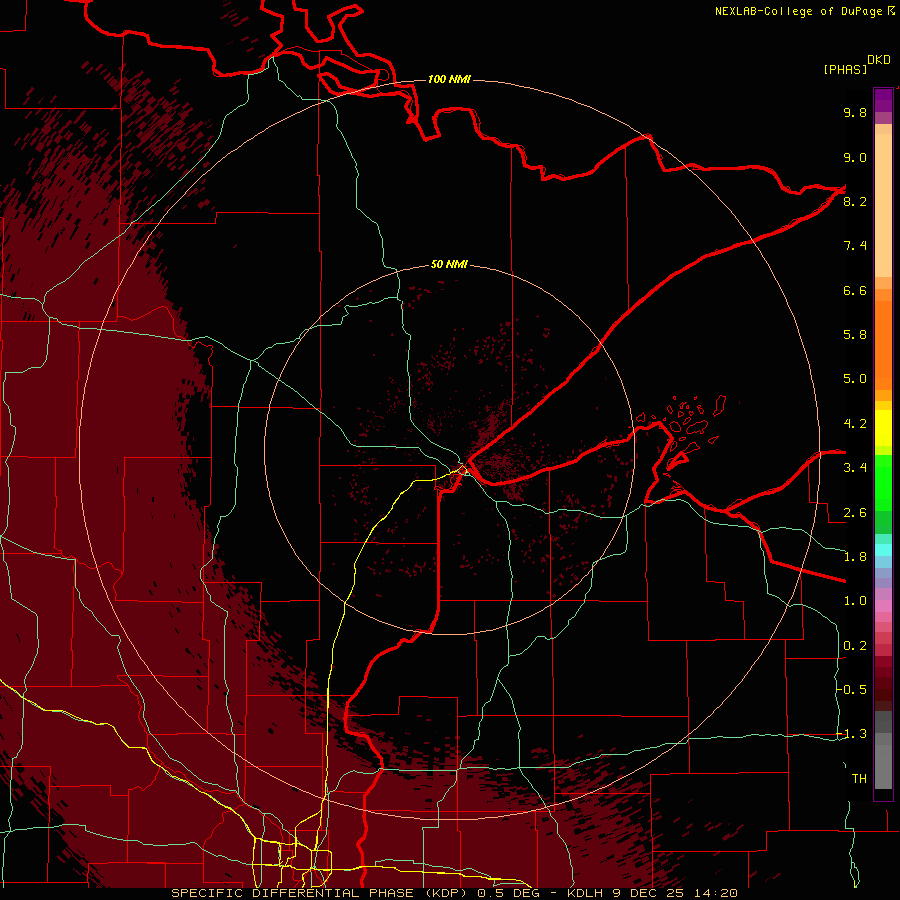This screenshot has width=900, height=900.
Task: Click the 1.0 scale value
Action: point(855,601)
